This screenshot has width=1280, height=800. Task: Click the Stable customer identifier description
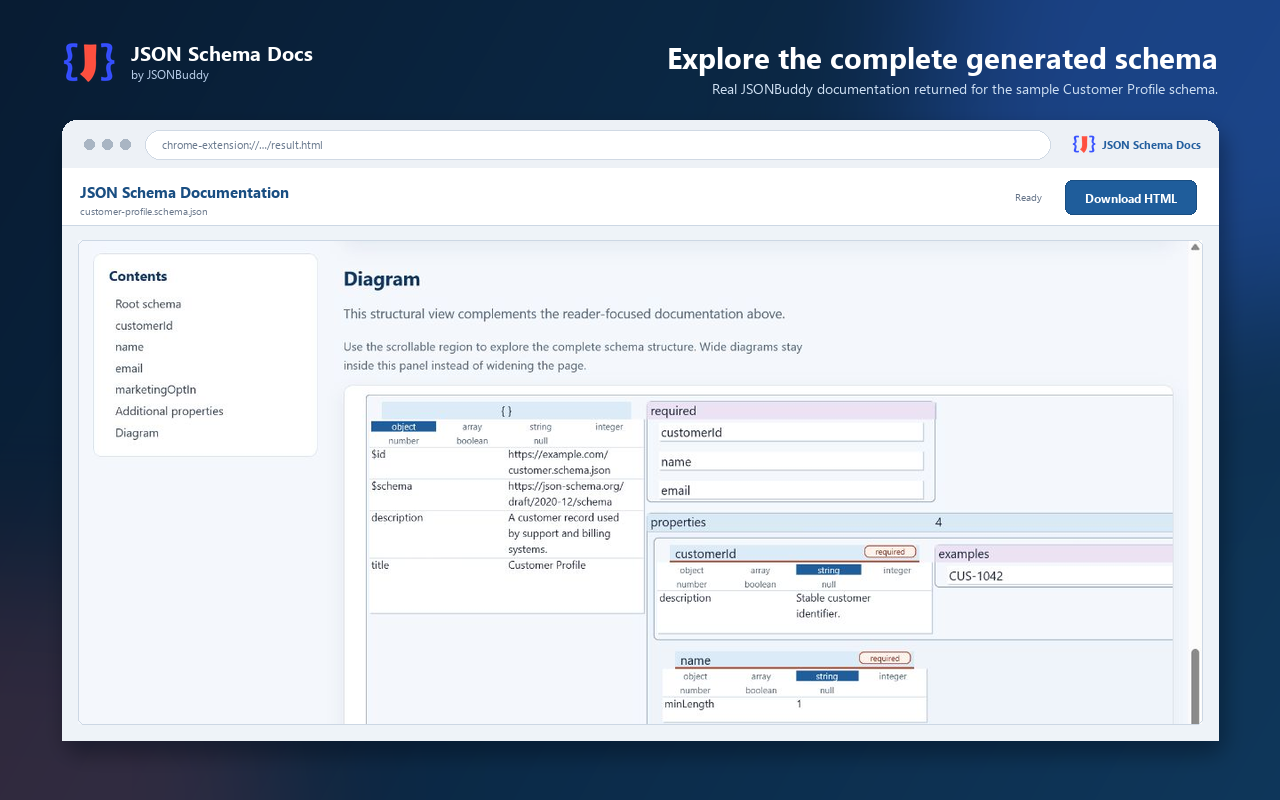click(833, 606)
